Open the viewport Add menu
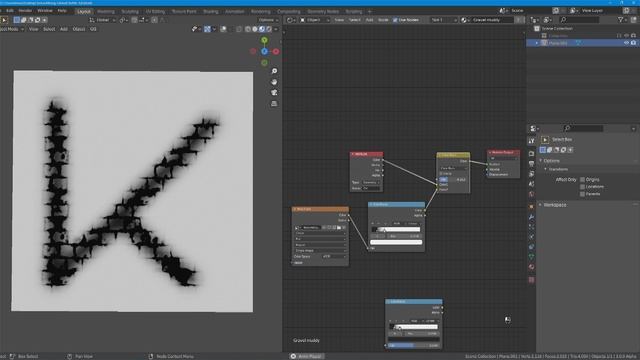This screenshot has height=360, width=640. 64,29
